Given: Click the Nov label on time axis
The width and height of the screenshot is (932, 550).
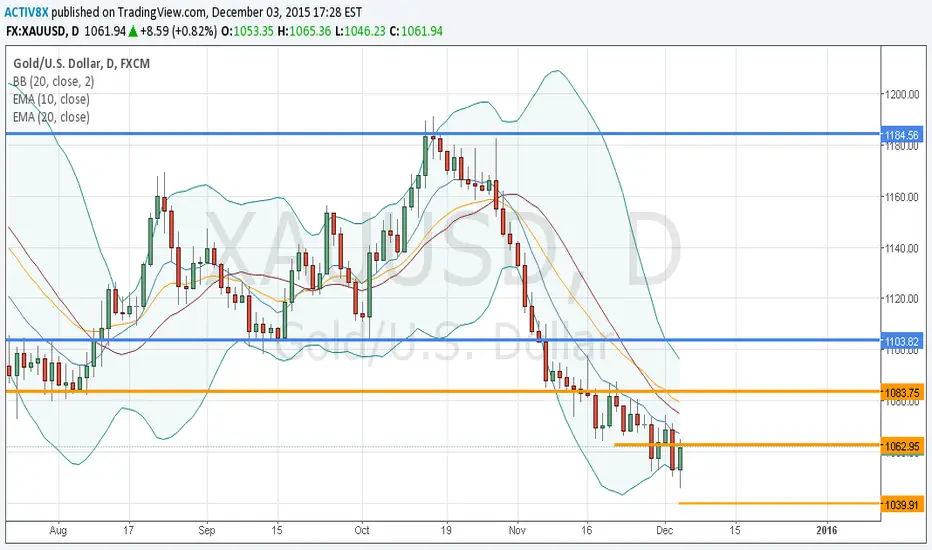Looking at the screenshot, I should coord(518,530).
